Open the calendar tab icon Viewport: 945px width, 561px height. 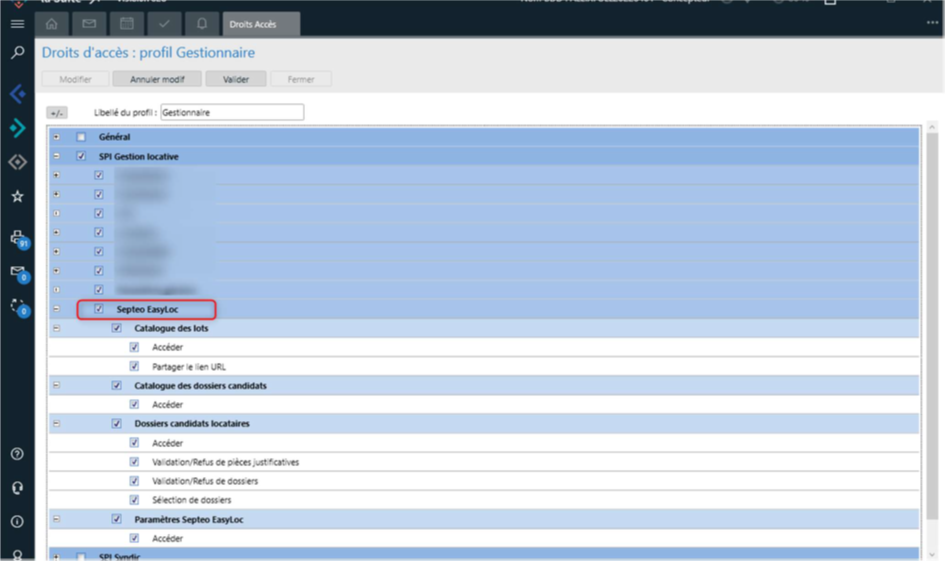coord(126,23)
